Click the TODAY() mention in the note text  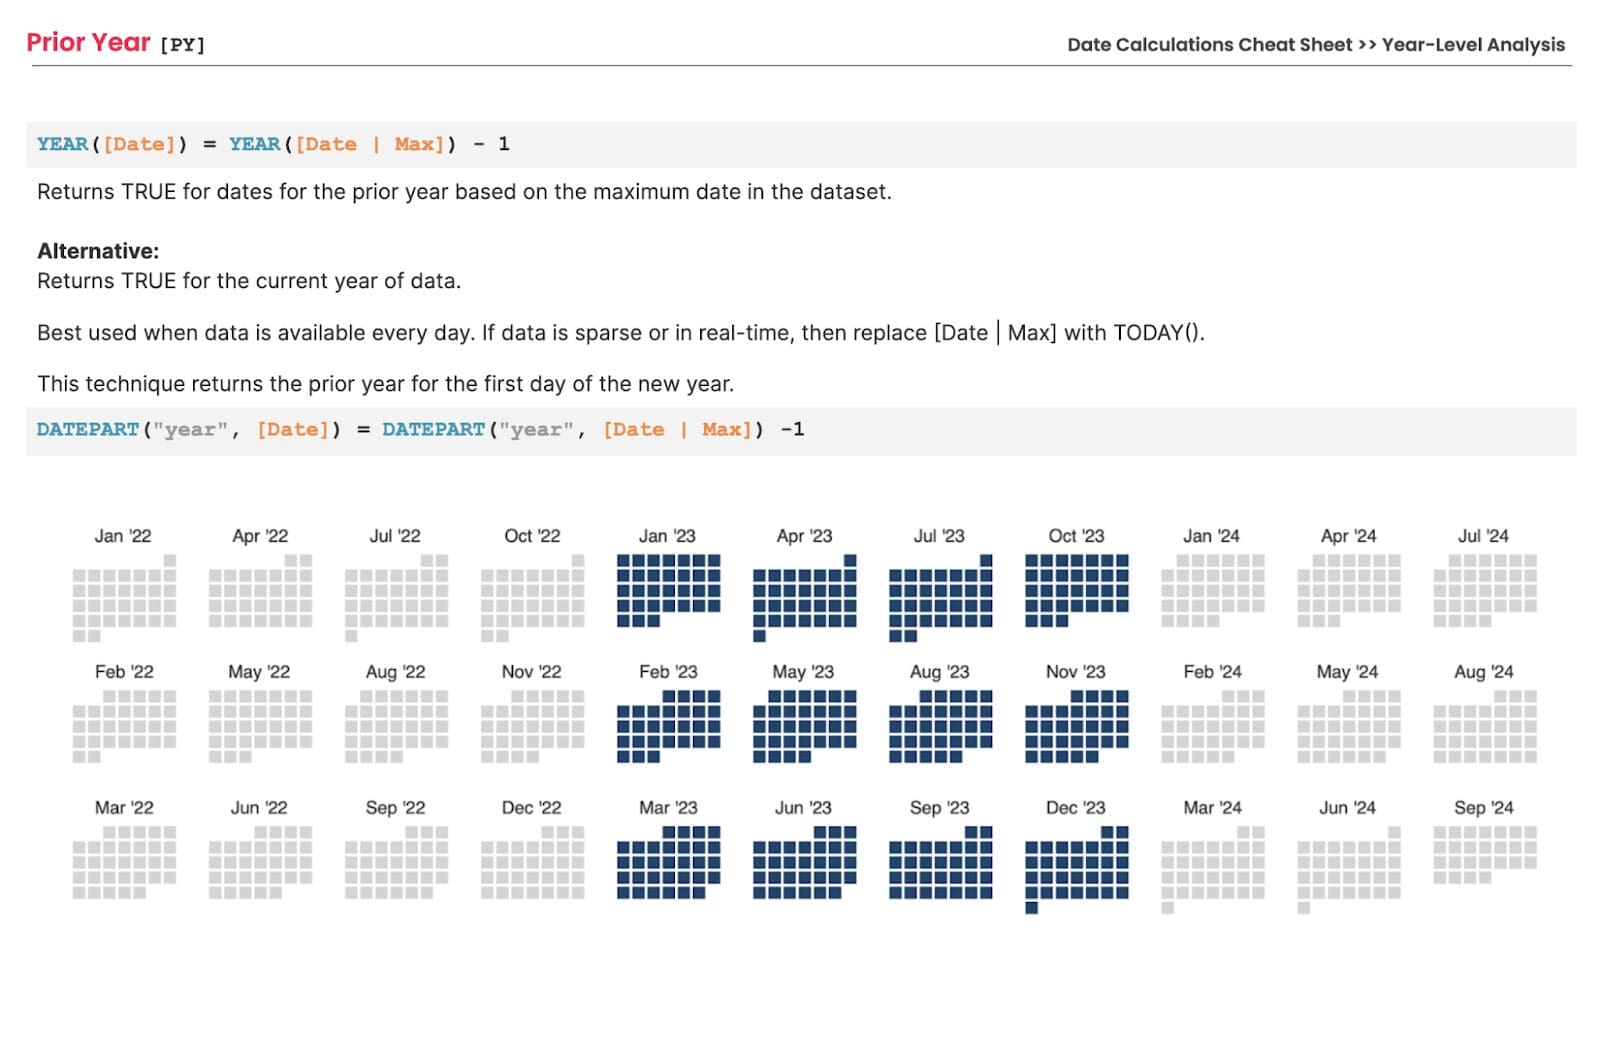pos(1155,332)
